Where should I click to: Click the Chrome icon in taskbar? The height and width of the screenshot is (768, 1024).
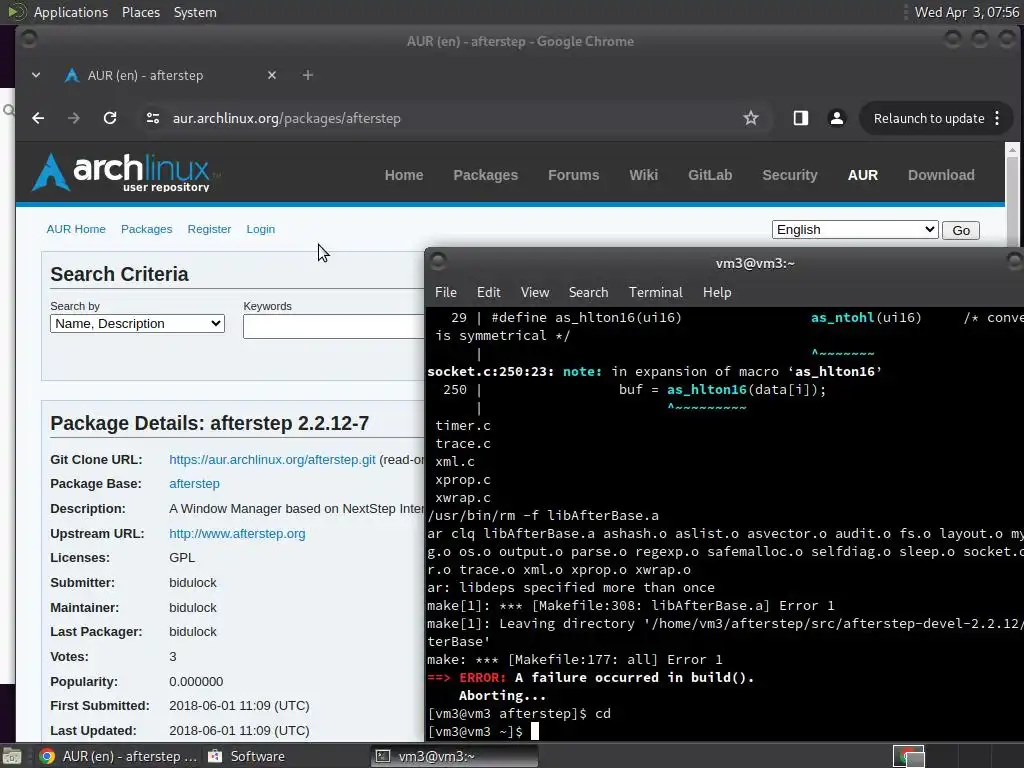click(x=47, y=756)
